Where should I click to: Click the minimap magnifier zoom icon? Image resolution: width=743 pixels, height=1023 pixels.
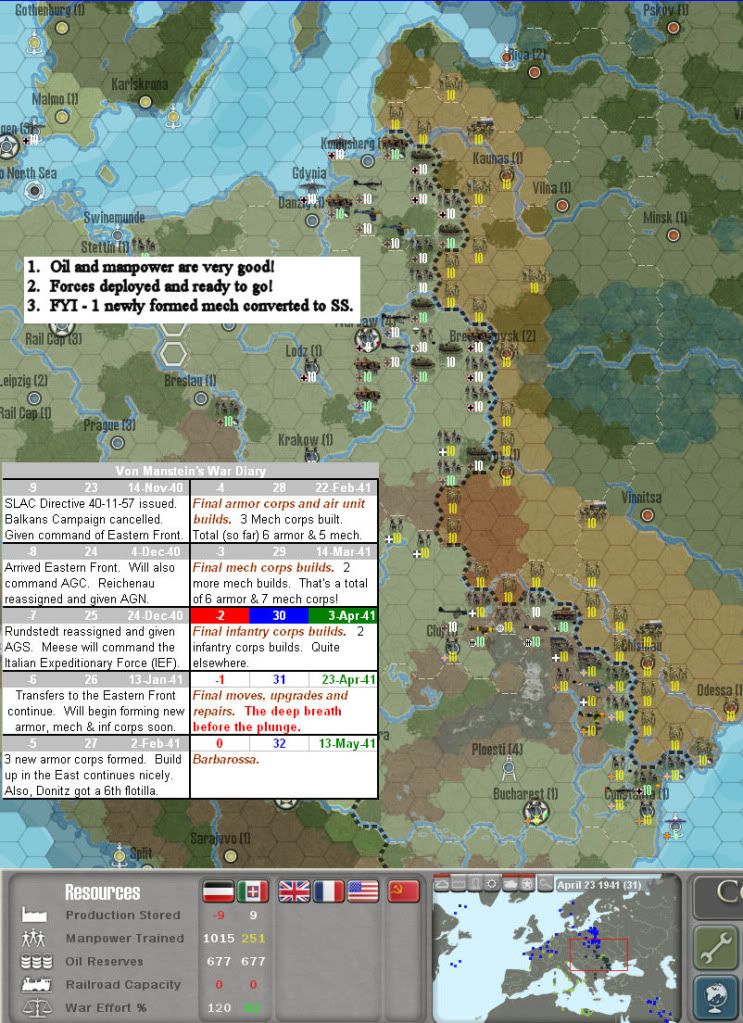[544, 883]
